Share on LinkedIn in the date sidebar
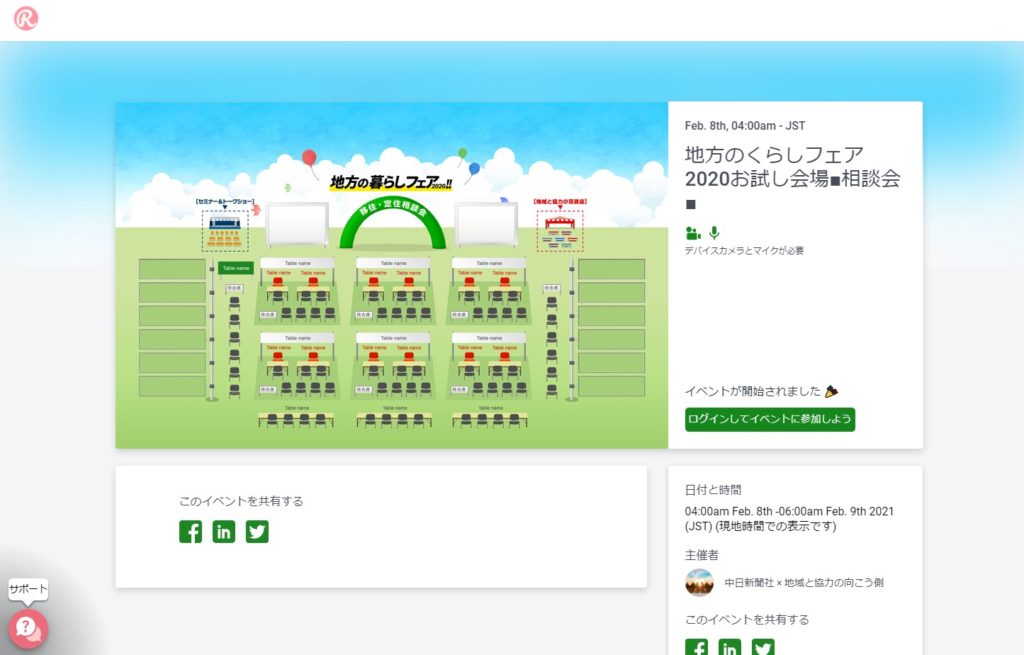This screenshot has height=655, width=1024. (729, 647)
